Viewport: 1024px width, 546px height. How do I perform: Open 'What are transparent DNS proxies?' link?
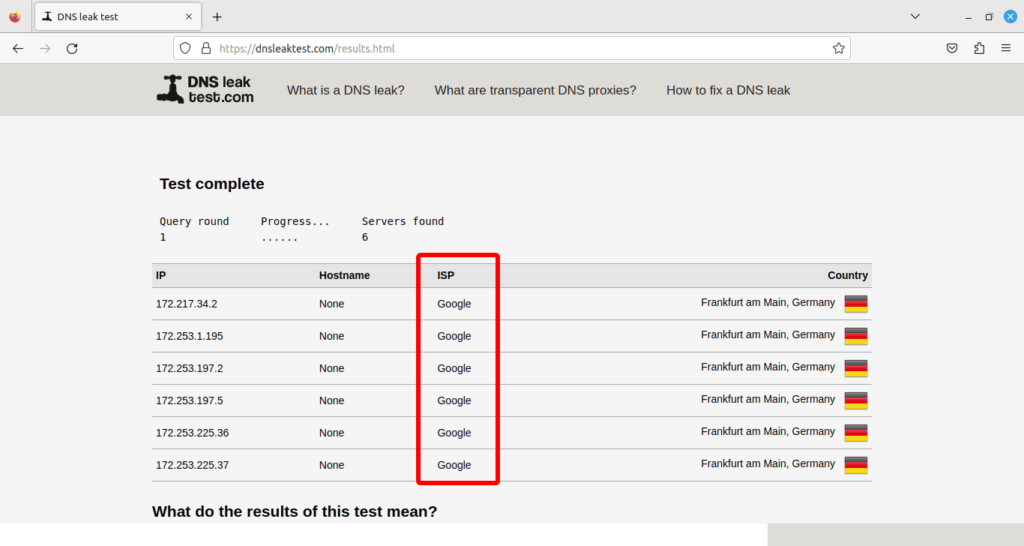(535, 90)
